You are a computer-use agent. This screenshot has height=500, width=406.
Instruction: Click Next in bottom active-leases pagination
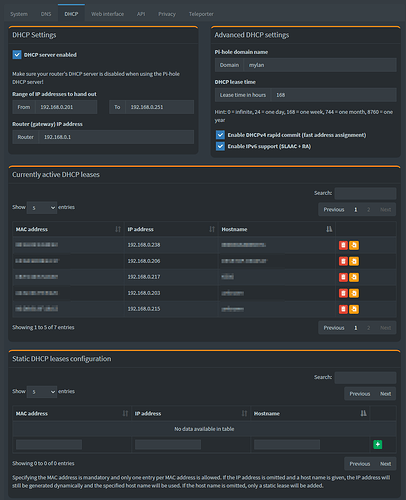(x=385, y=328)
